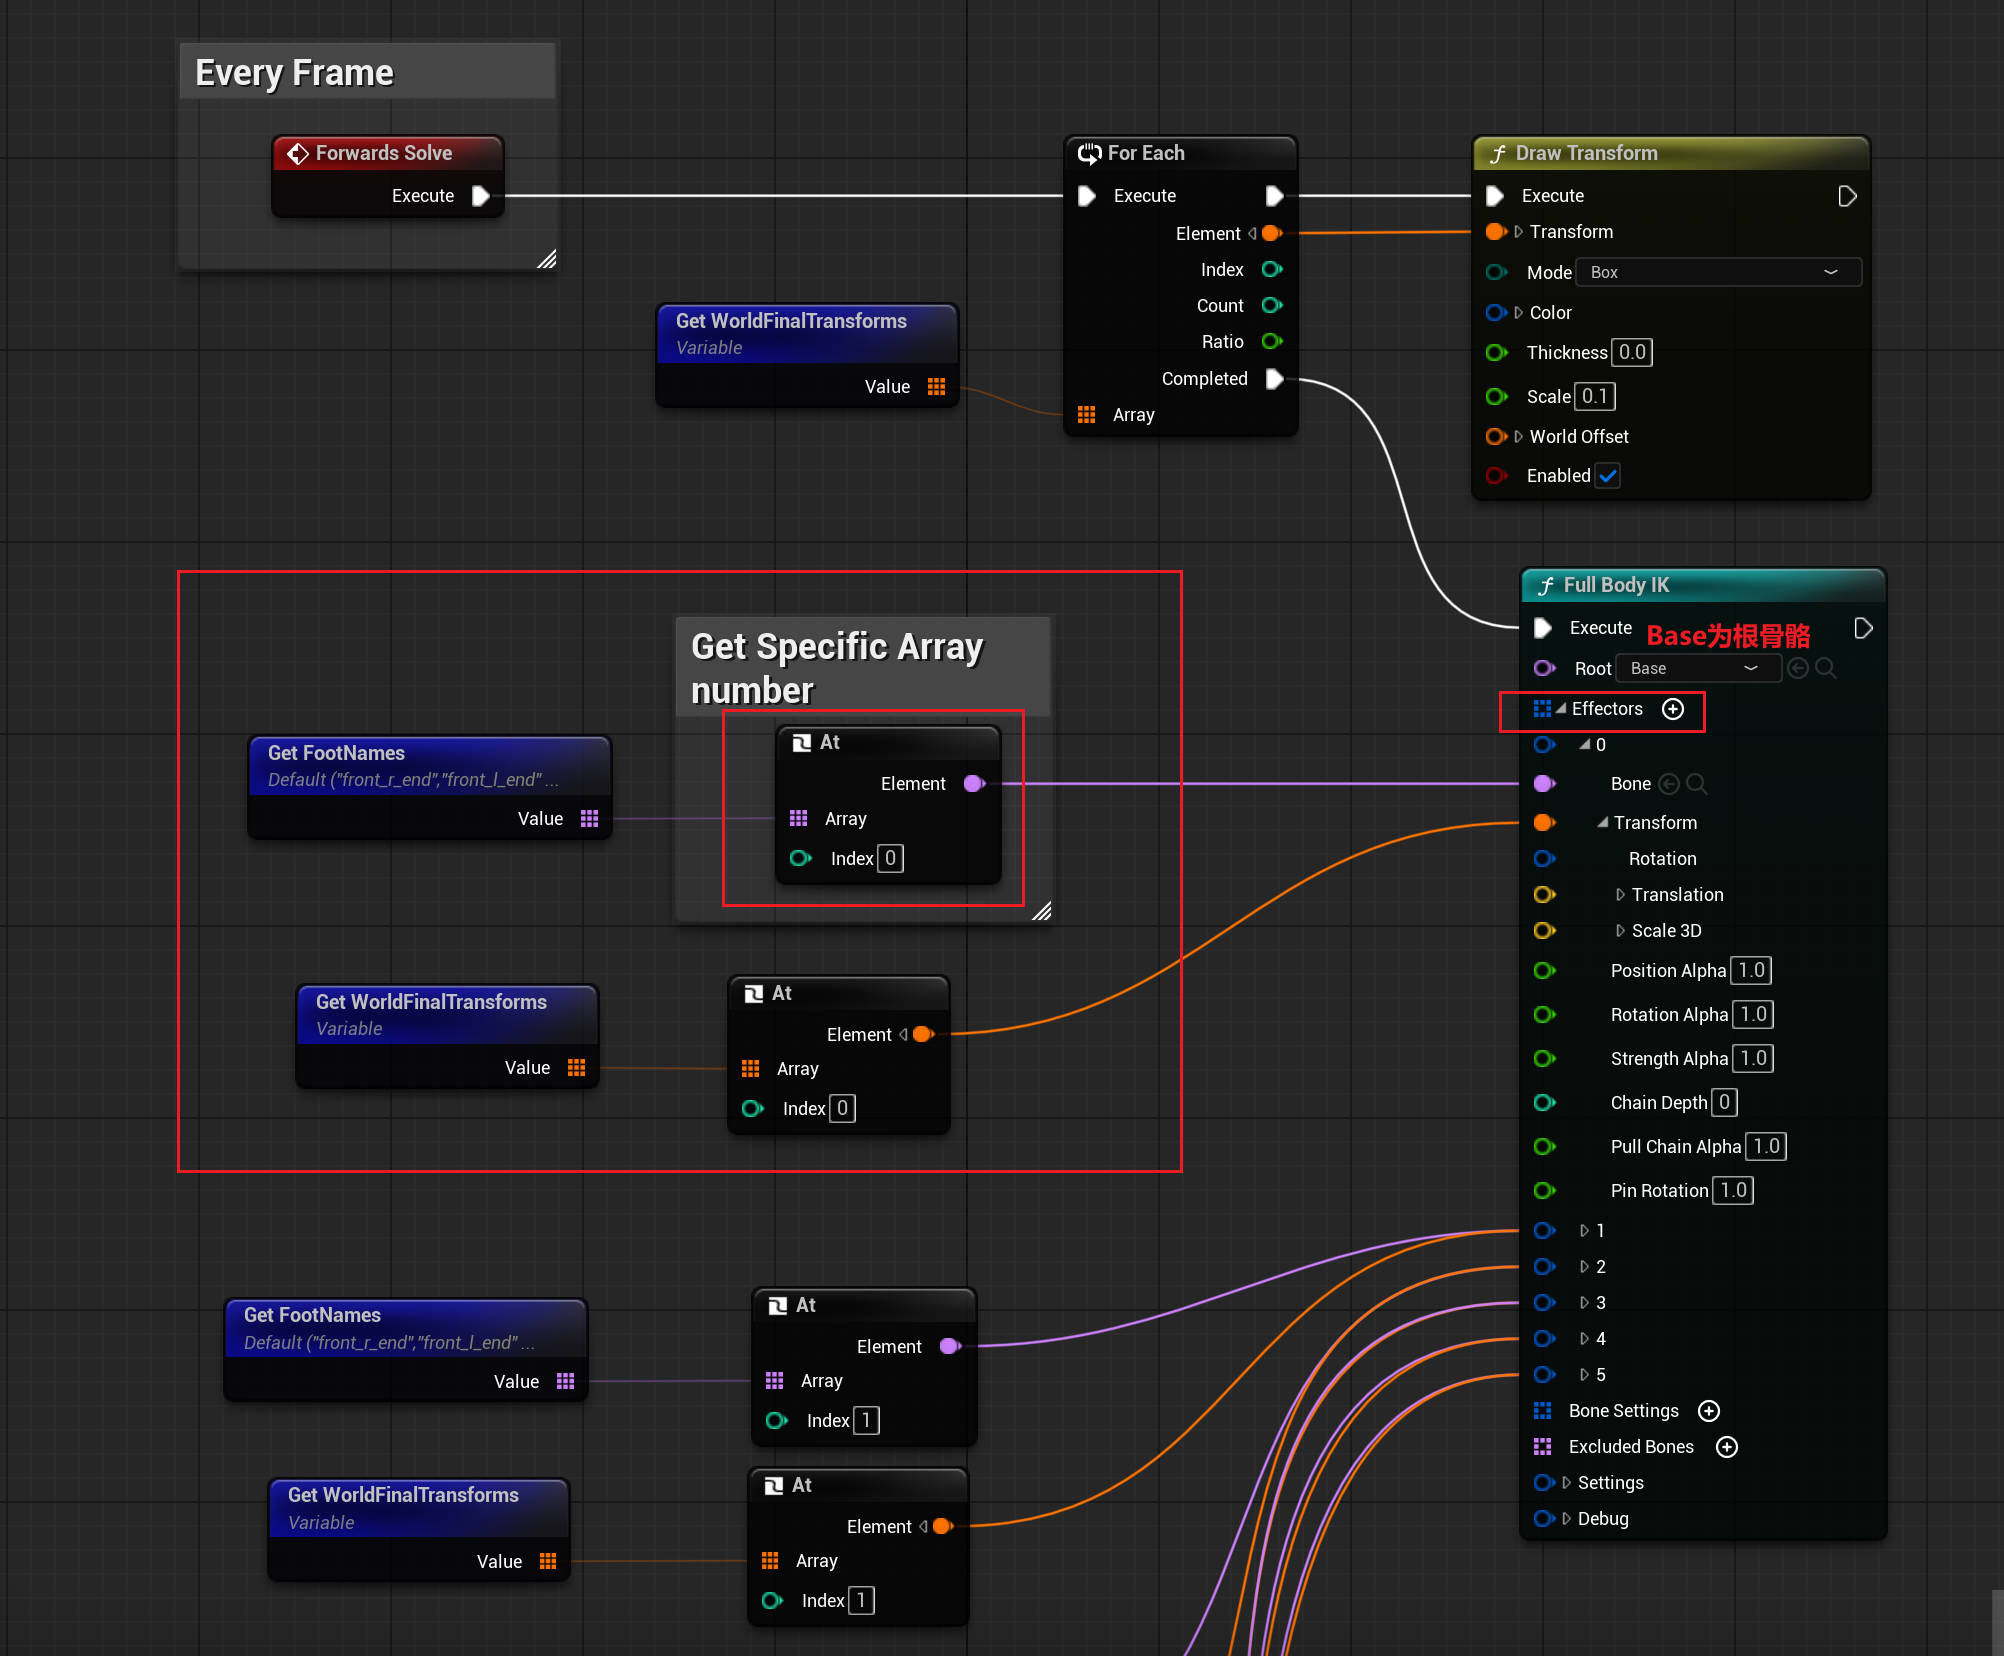Click the Forwards Solve Execute pin
Image resolution: width=2004 pixels, height=1656 pixels.
[x=481, y=196]
